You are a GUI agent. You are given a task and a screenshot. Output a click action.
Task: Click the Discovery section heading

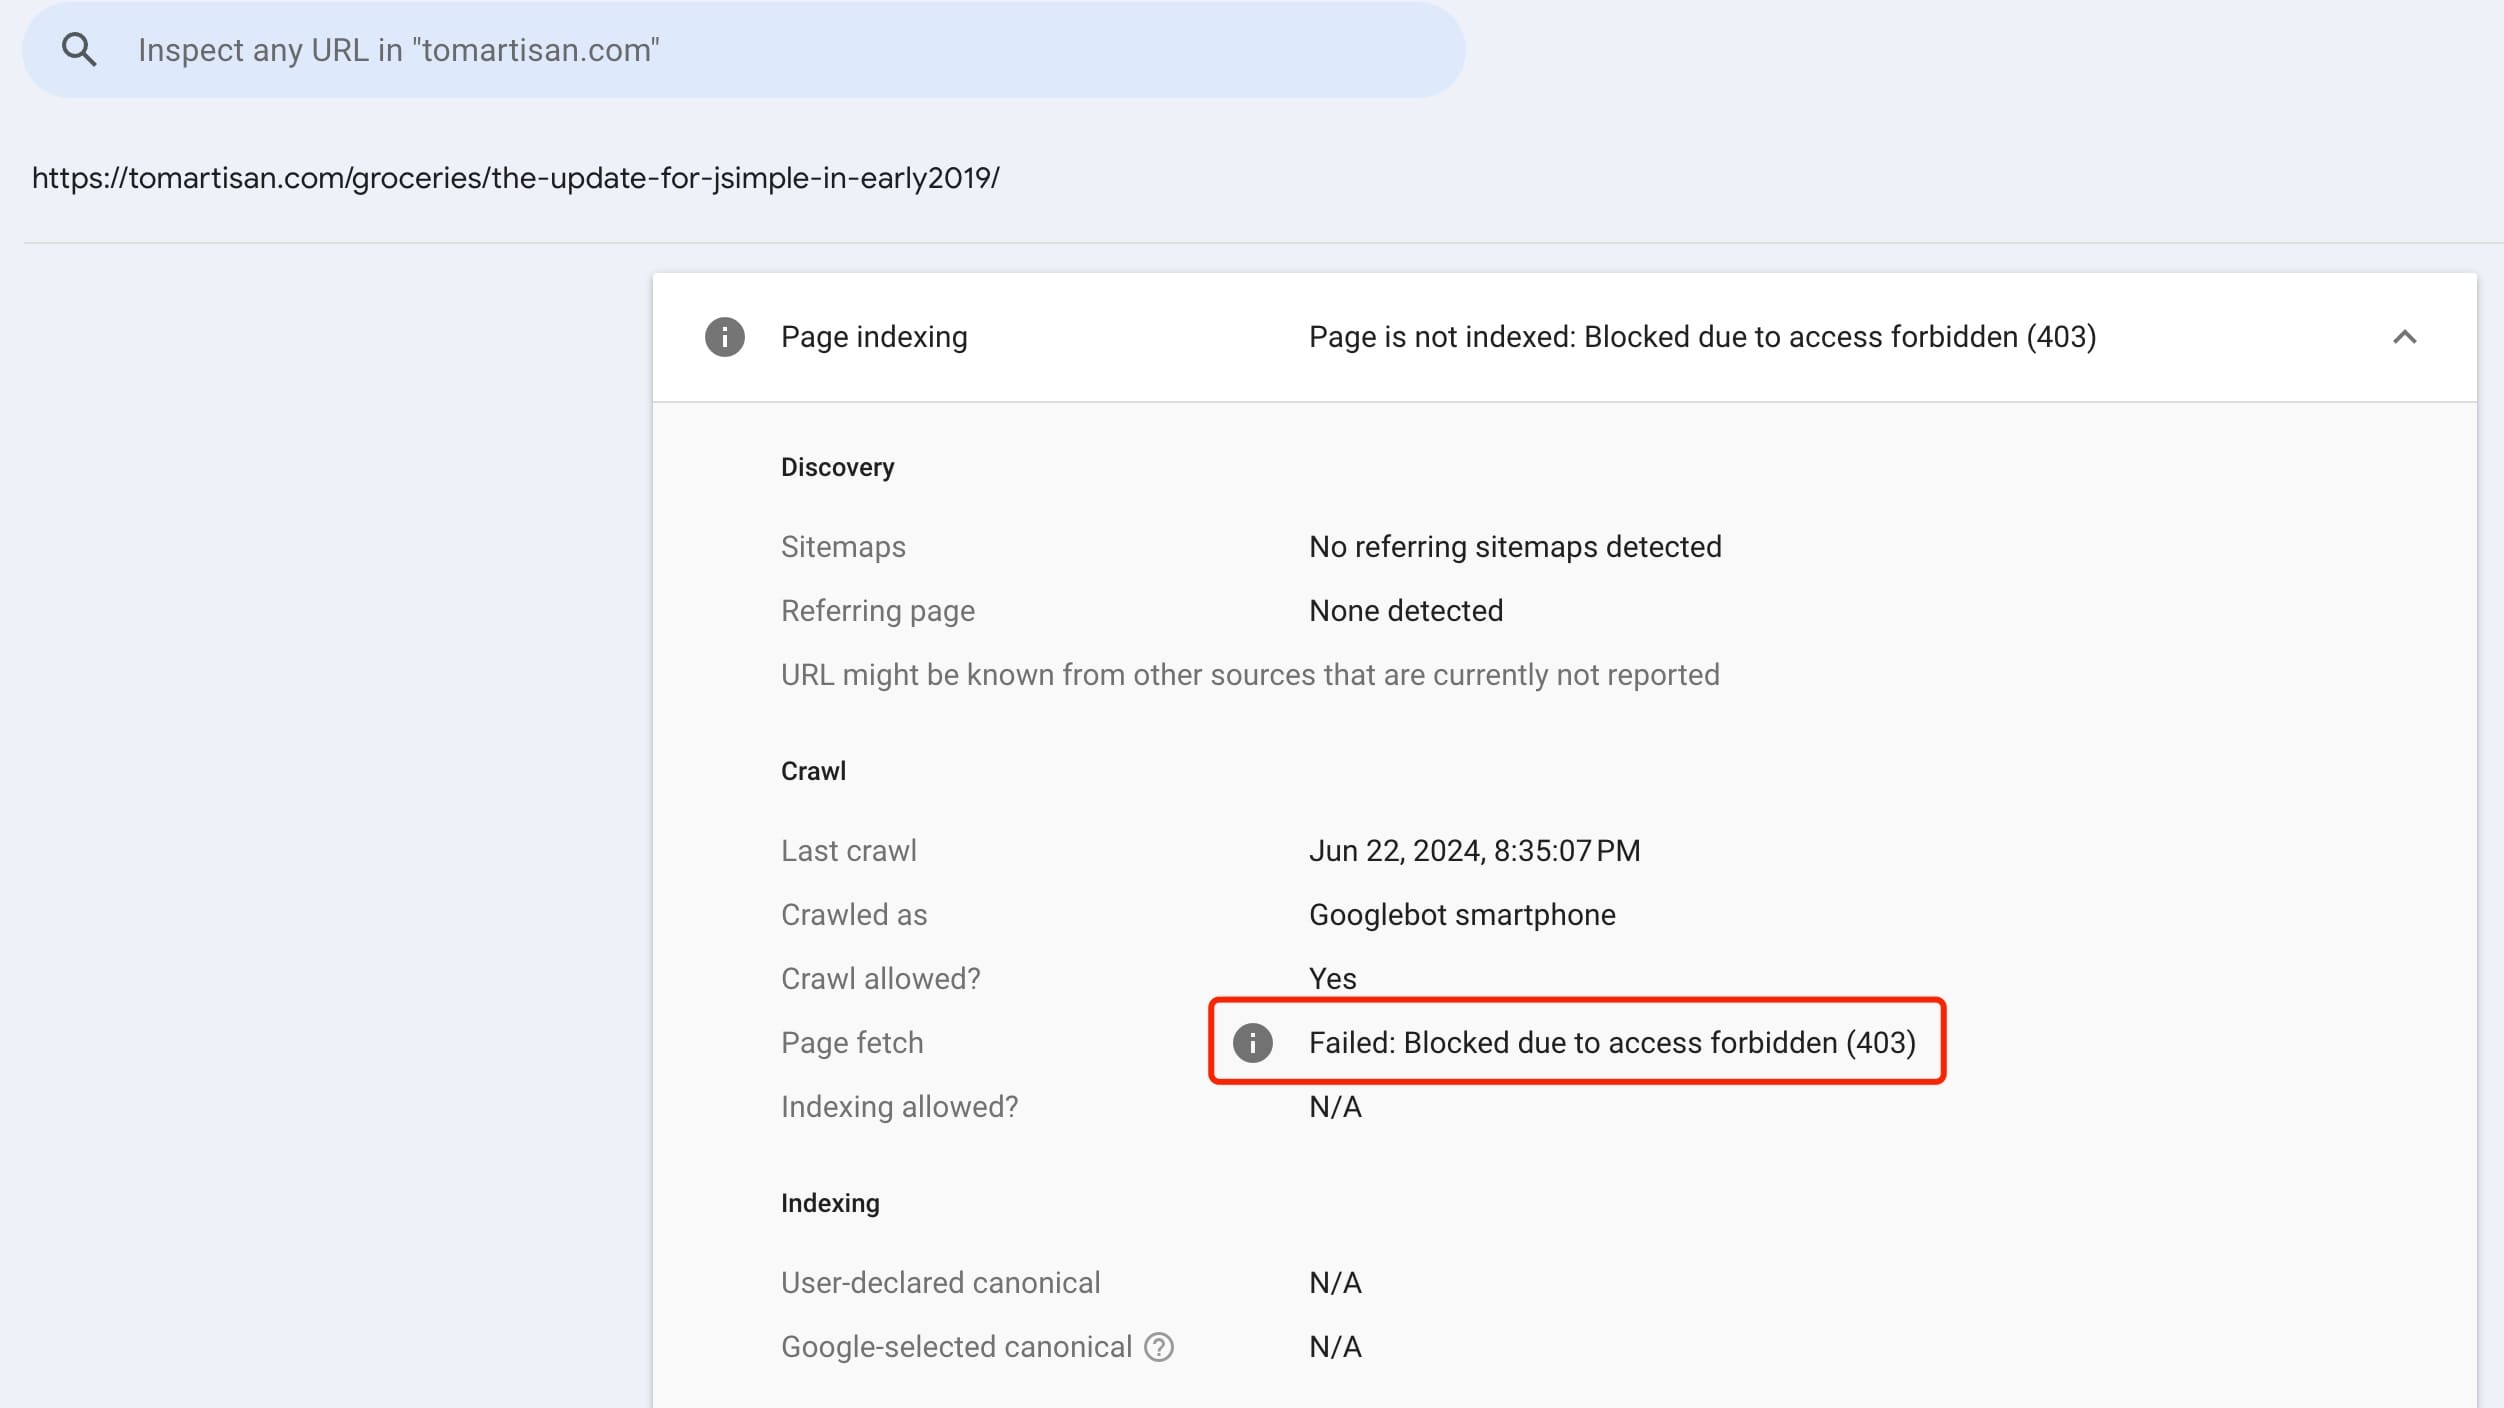click(x=837, y=467)
